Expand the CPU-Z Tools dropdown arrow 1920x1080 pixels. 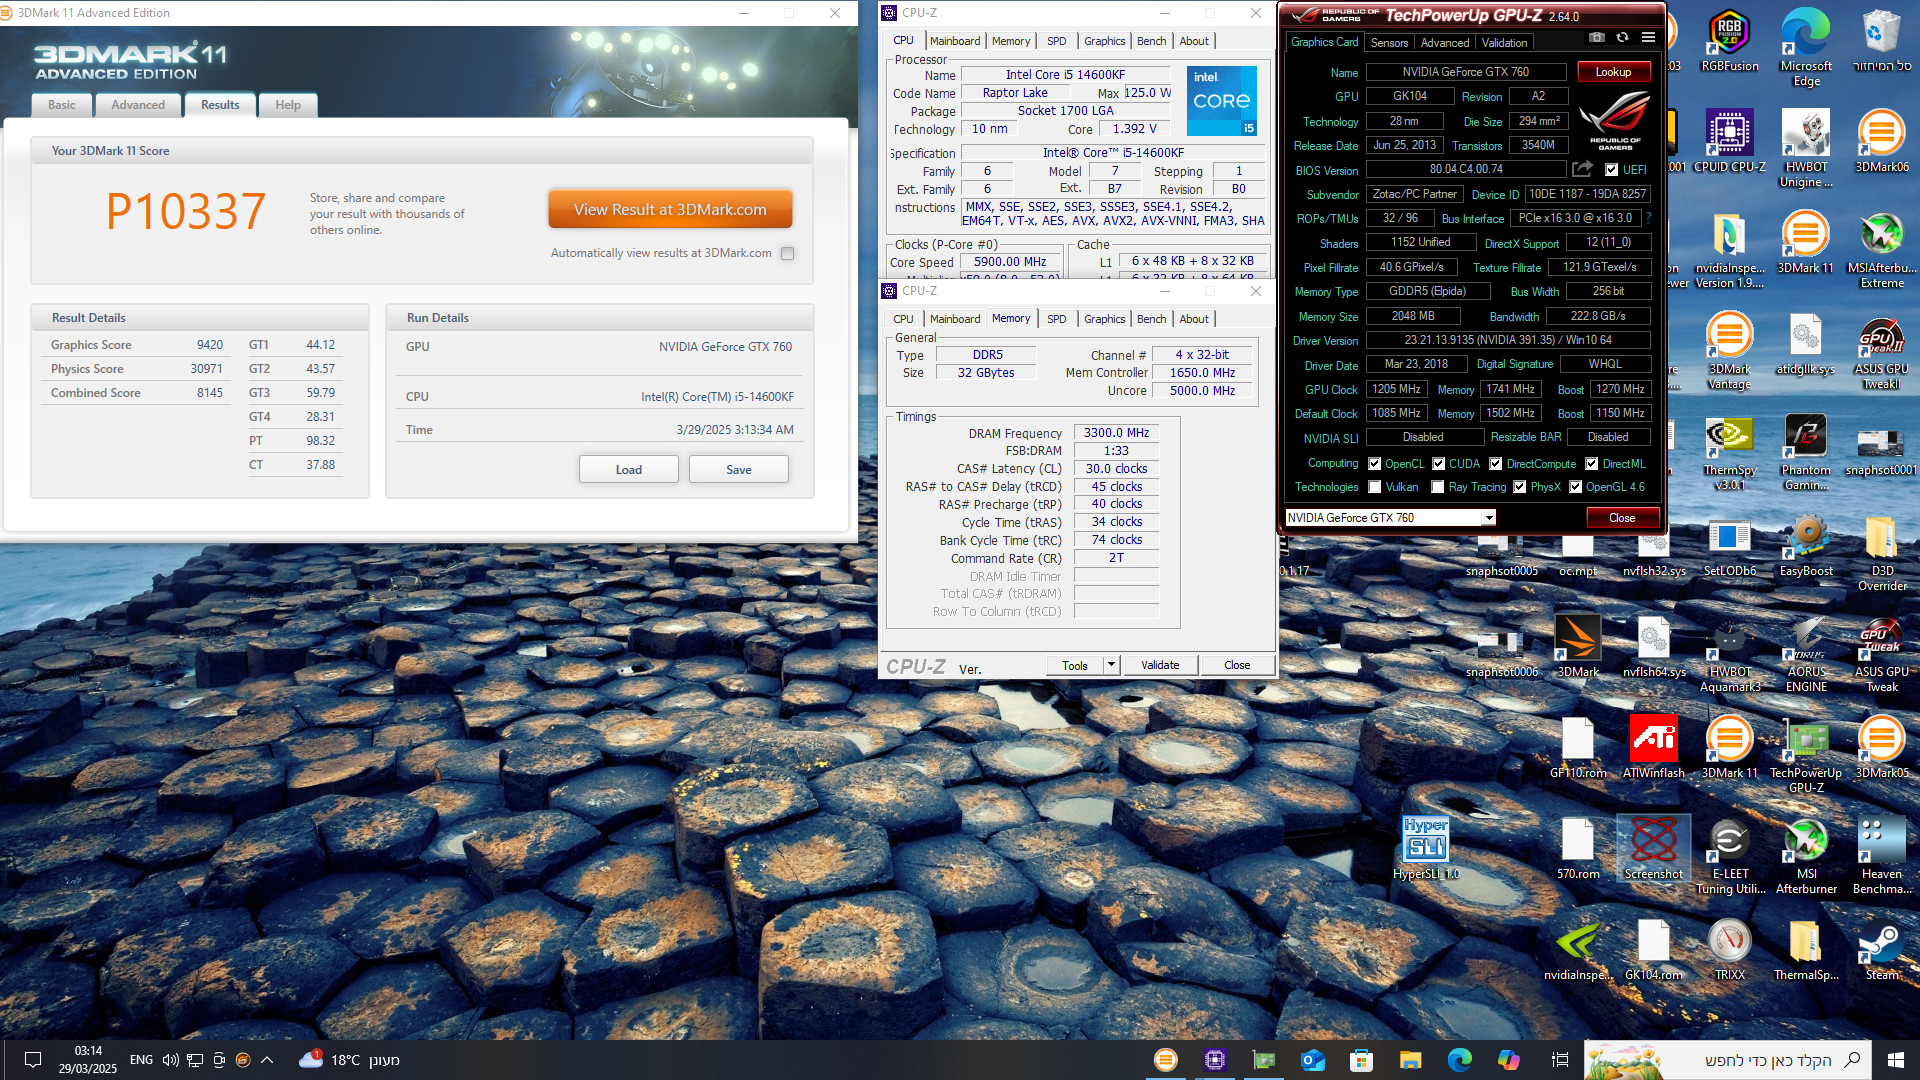pyautogui.click(x=1110, y=665)
